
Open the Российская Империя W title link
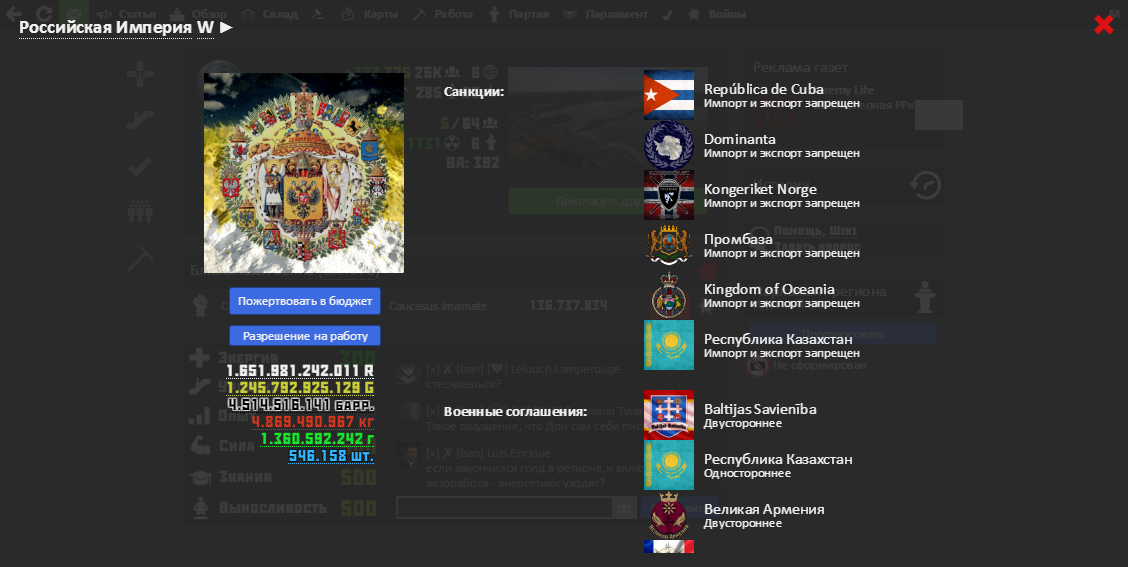(116, 27)
